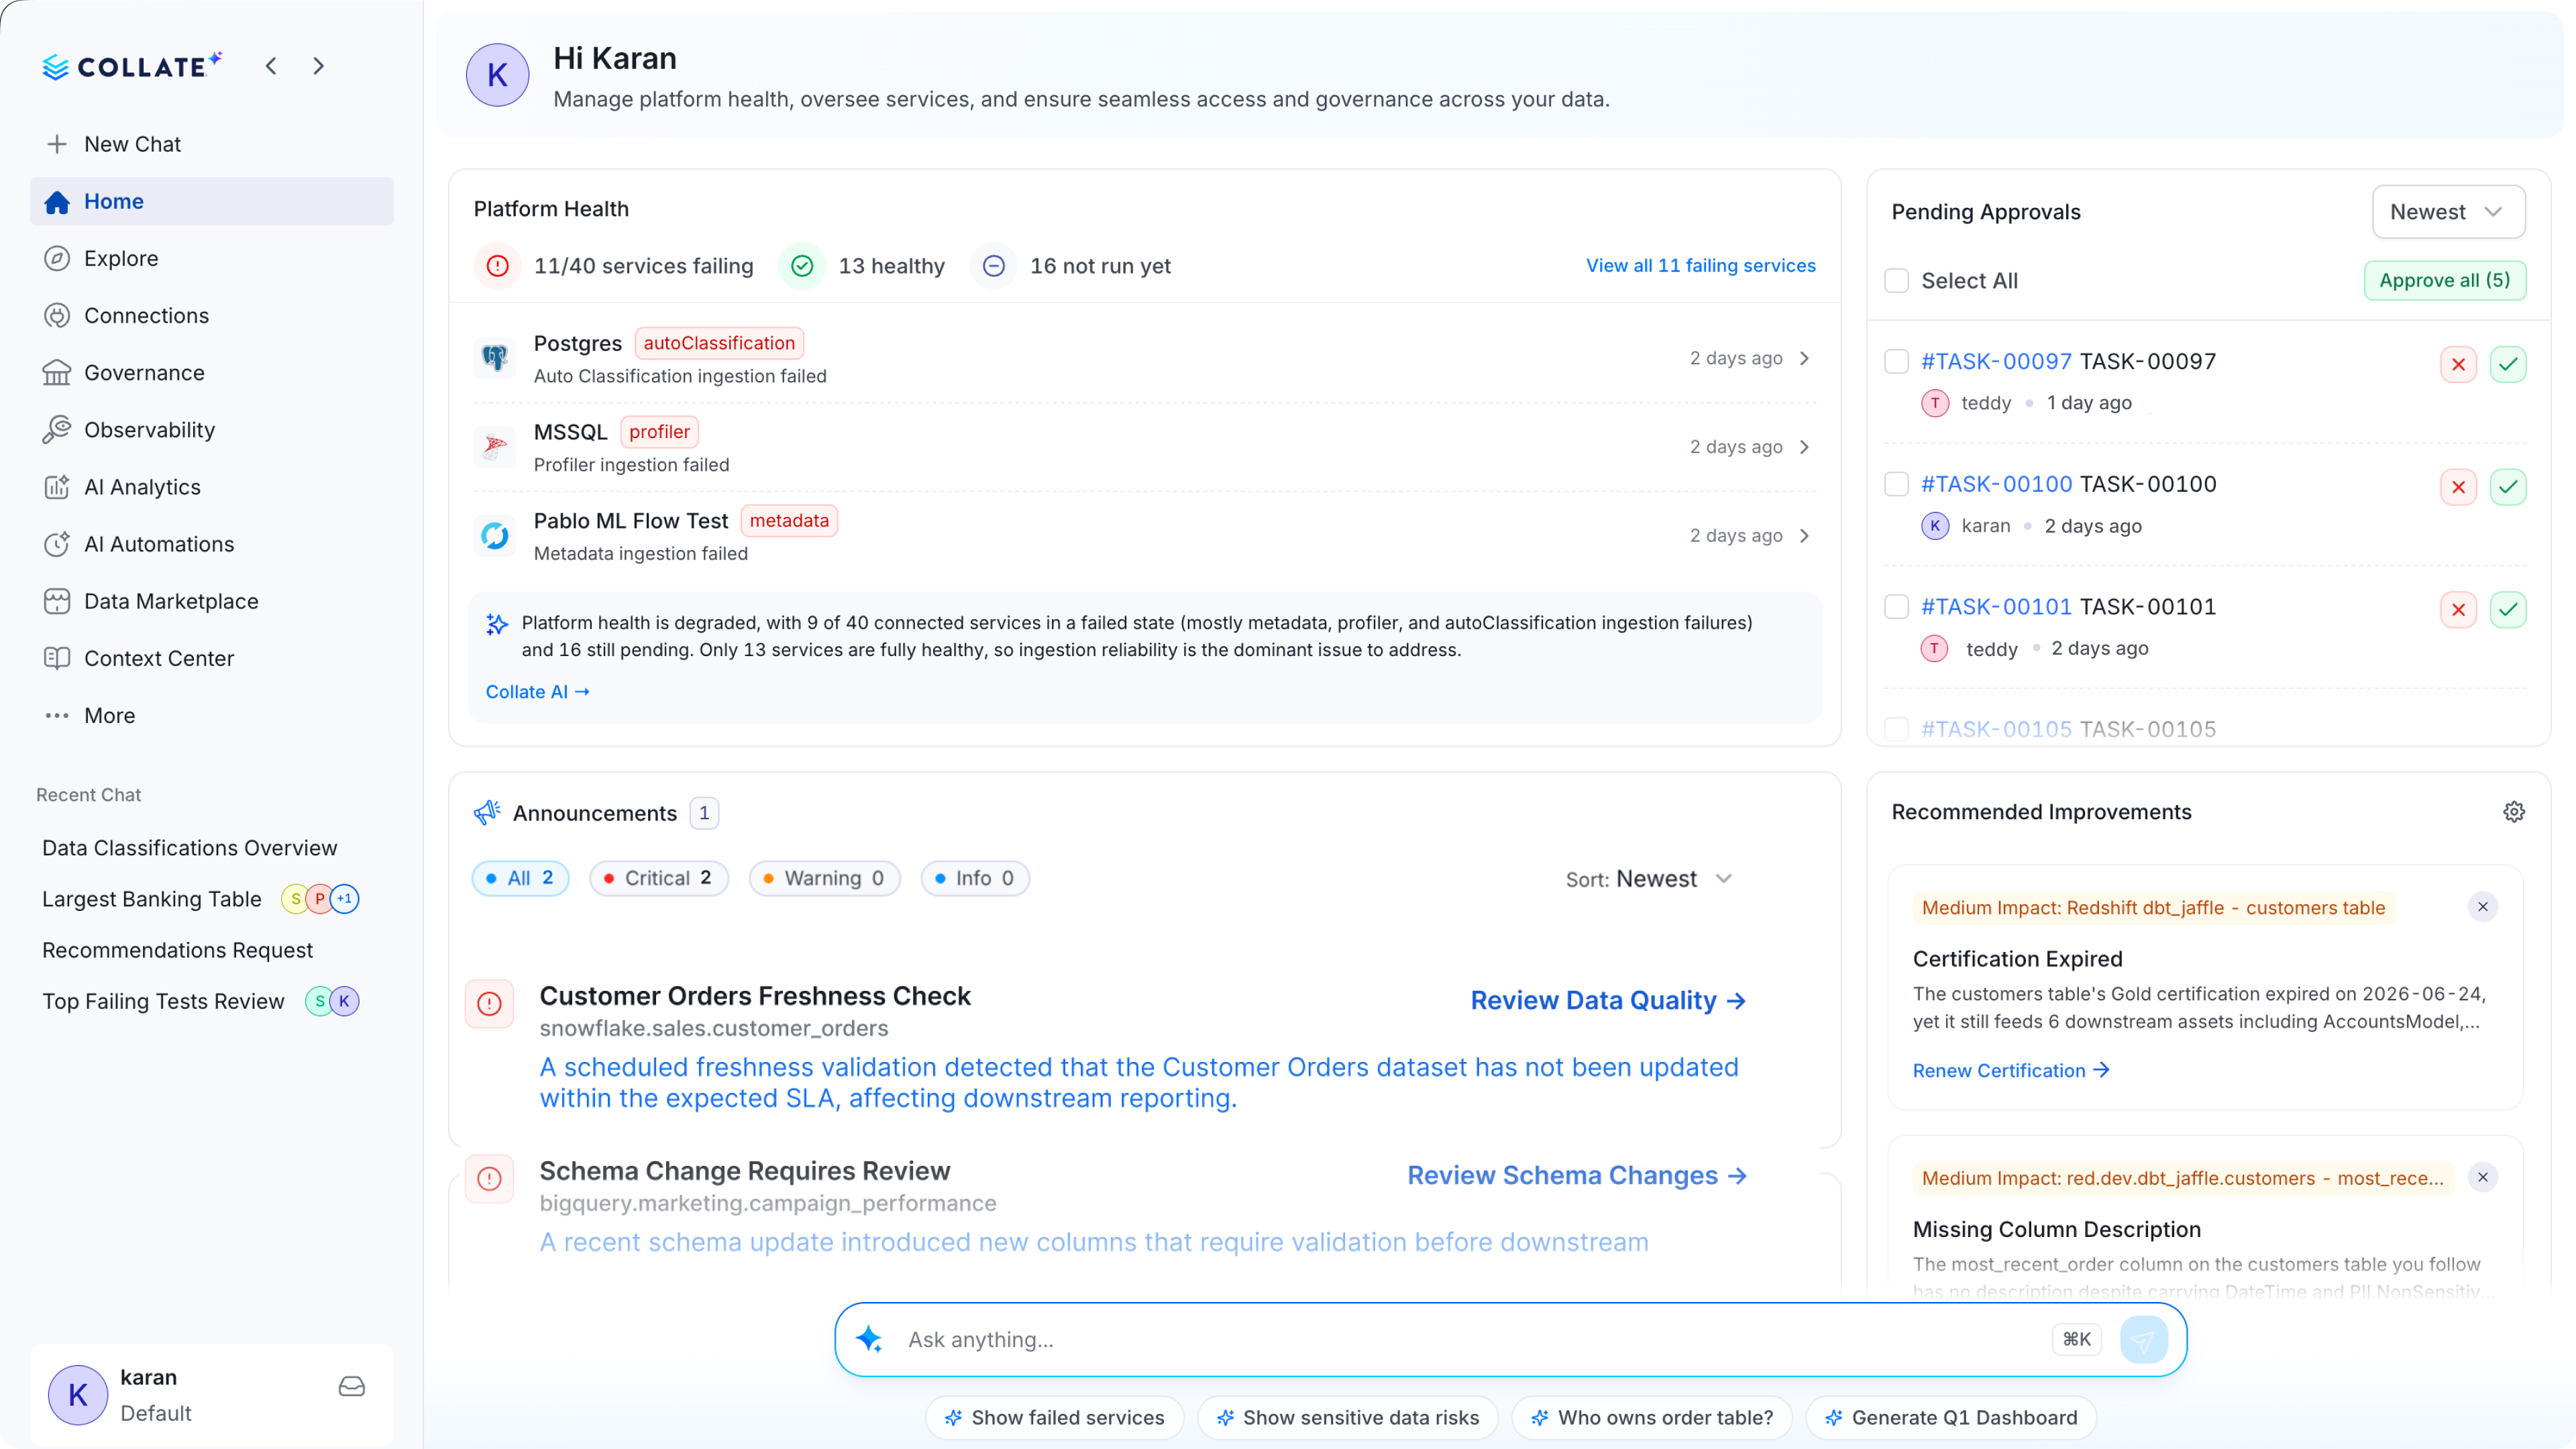Viewport: 2576px width, 1449px height.
Task: Click the Pablo ML Flow Test icon
Action: (x=495, y=536)
